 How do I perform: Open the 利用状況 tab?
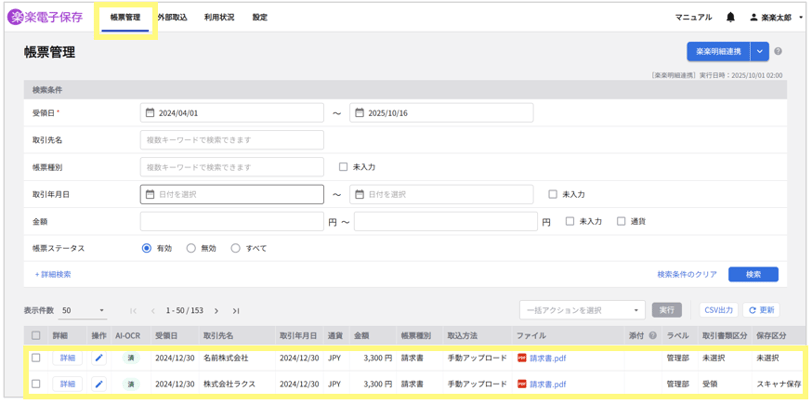pos(219,18)
